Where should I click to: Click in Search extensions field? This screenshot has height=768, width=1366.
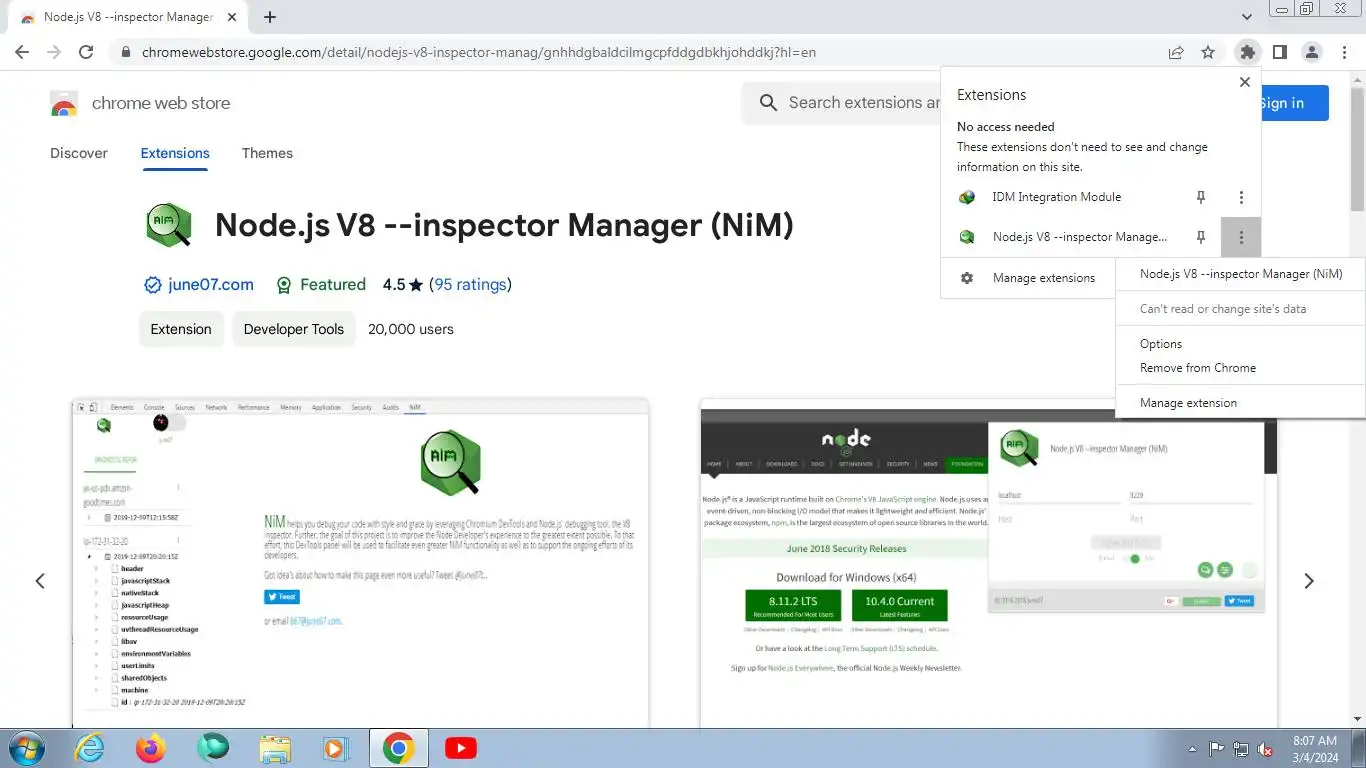[864, 103]
